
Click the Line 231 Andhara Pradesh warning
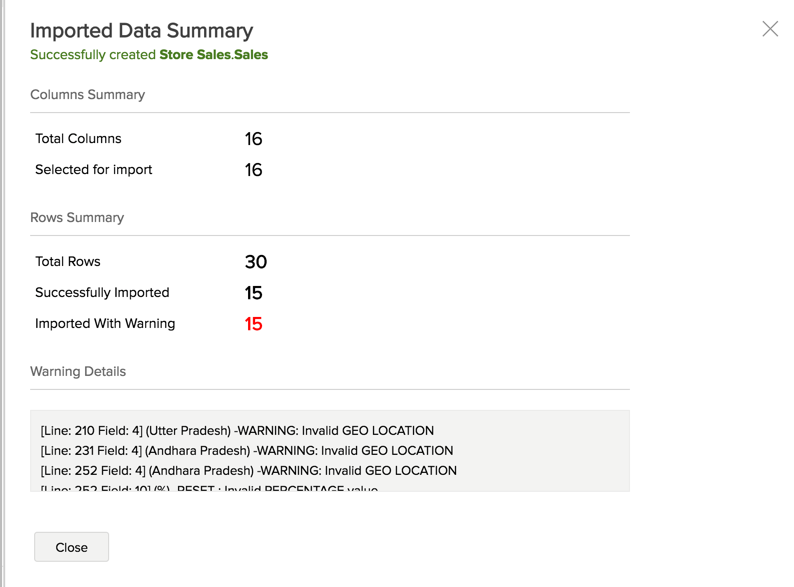coord(246,451)
